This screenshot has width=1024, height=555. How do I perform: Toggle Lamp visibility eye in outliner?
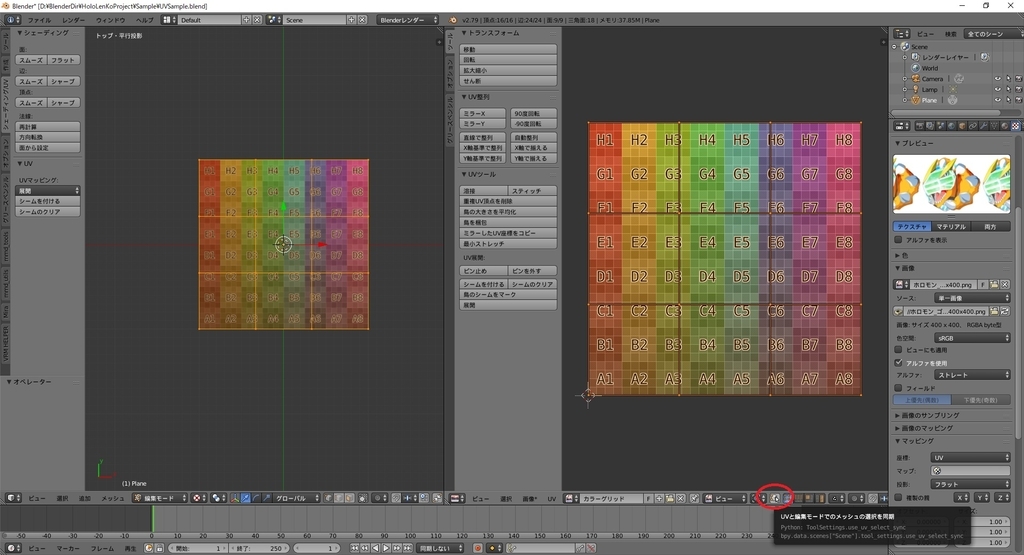pyautogui.click(x=997, y=89)
